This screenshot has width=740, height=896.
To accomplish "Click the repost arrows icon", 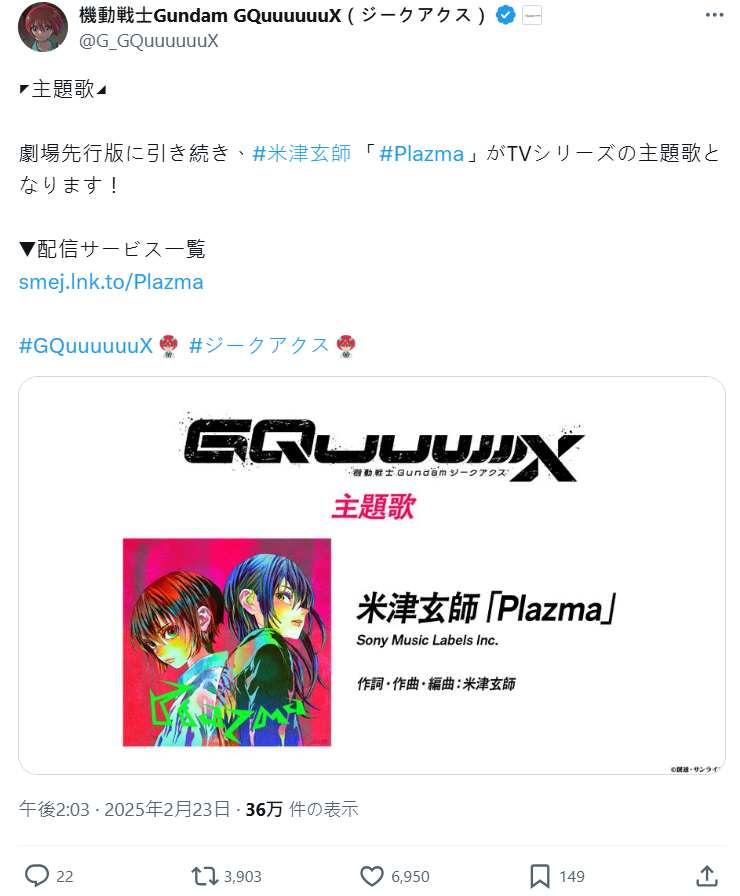I will [x=205, y=875].
